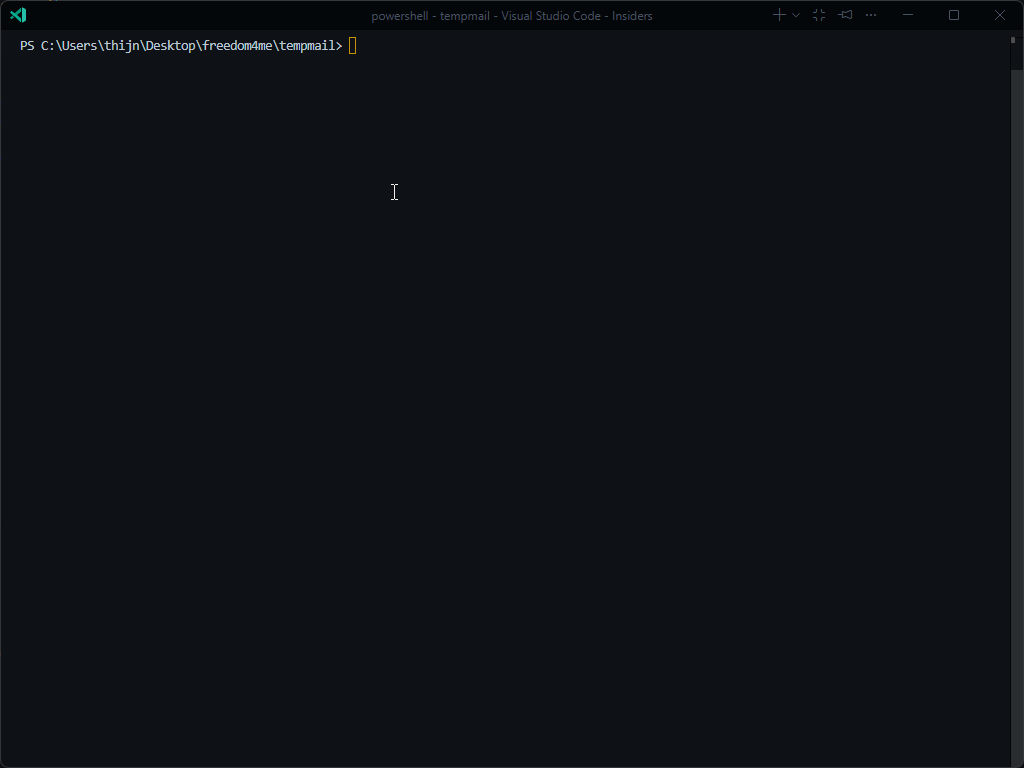Open the More Actions ellipsis menu
Image resolution: width=1024 pixels, height=768 pixels.
click(x=871, y=15)
